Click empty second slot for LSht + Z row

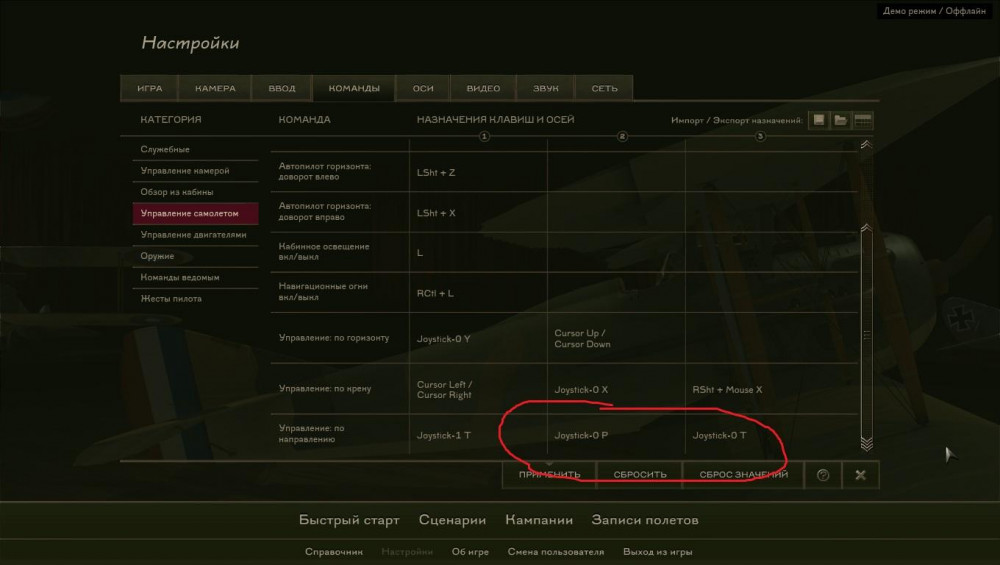point(616,172)
